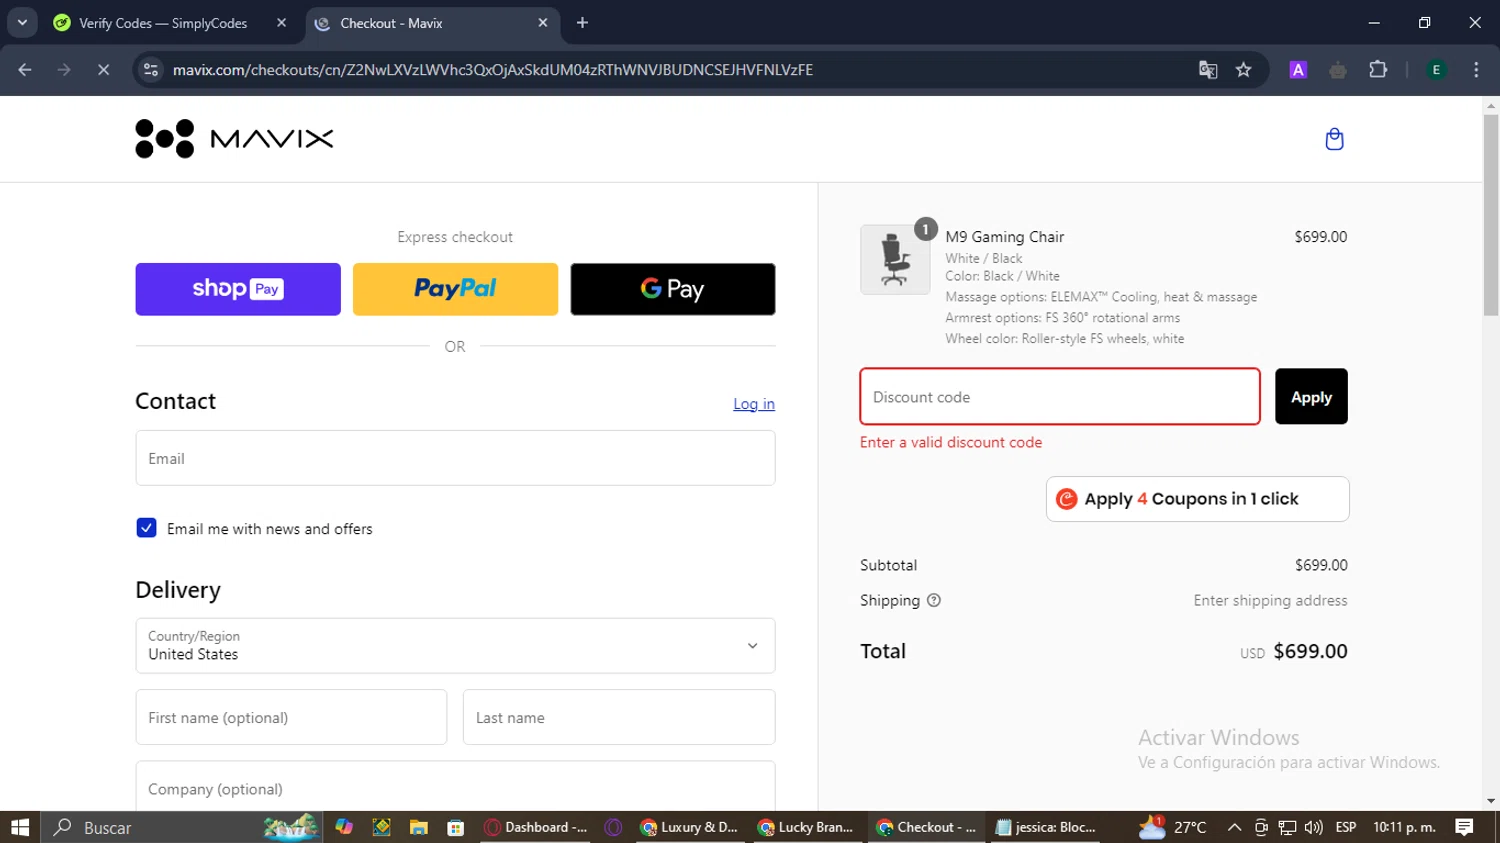Image resolution: width=1500 pixels, height=843 pixels.
Task: Open the purple circle app in taskbar
Action: pyautogui.click(x=614, y=827)
